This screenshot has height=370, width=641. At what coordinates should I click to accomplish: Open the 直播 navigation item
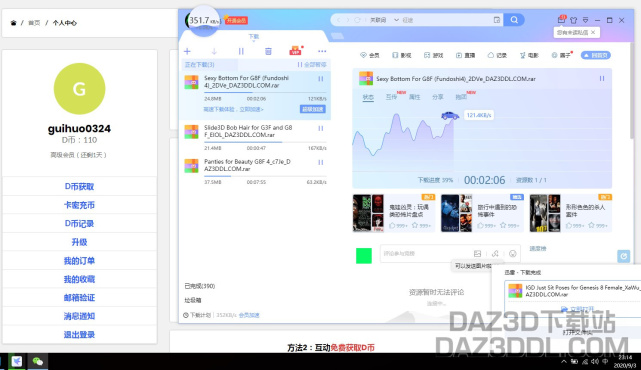(465, 55)
